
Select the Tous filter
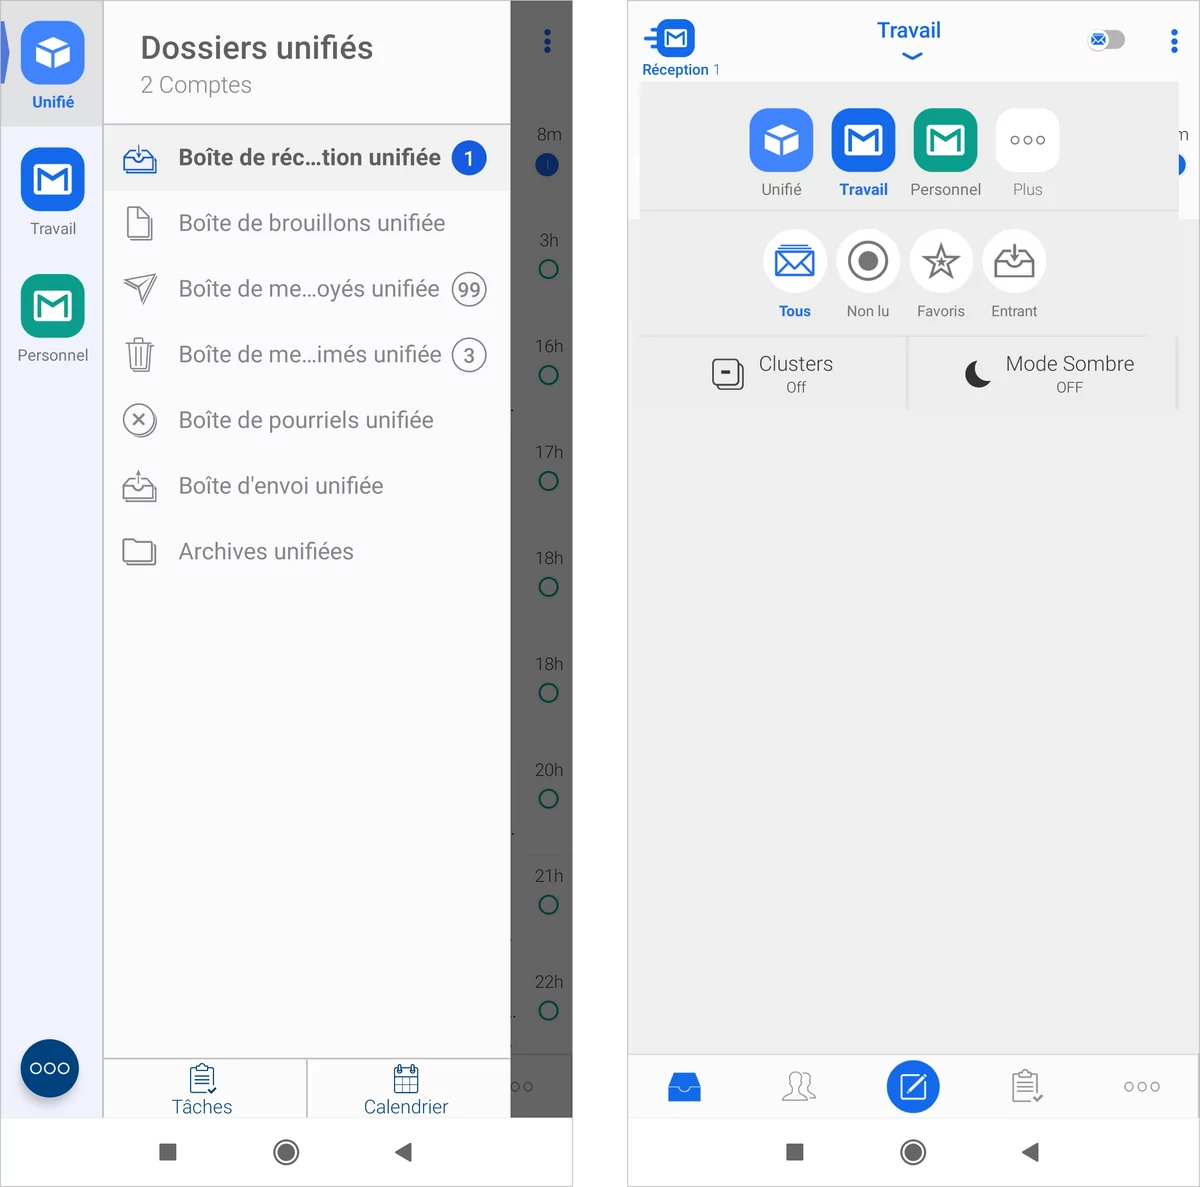click(795, 274)
